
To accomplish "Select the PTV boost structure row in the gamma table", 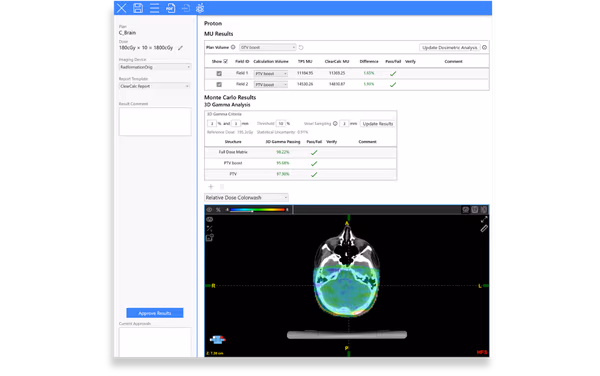I will (x=301, y=163).
